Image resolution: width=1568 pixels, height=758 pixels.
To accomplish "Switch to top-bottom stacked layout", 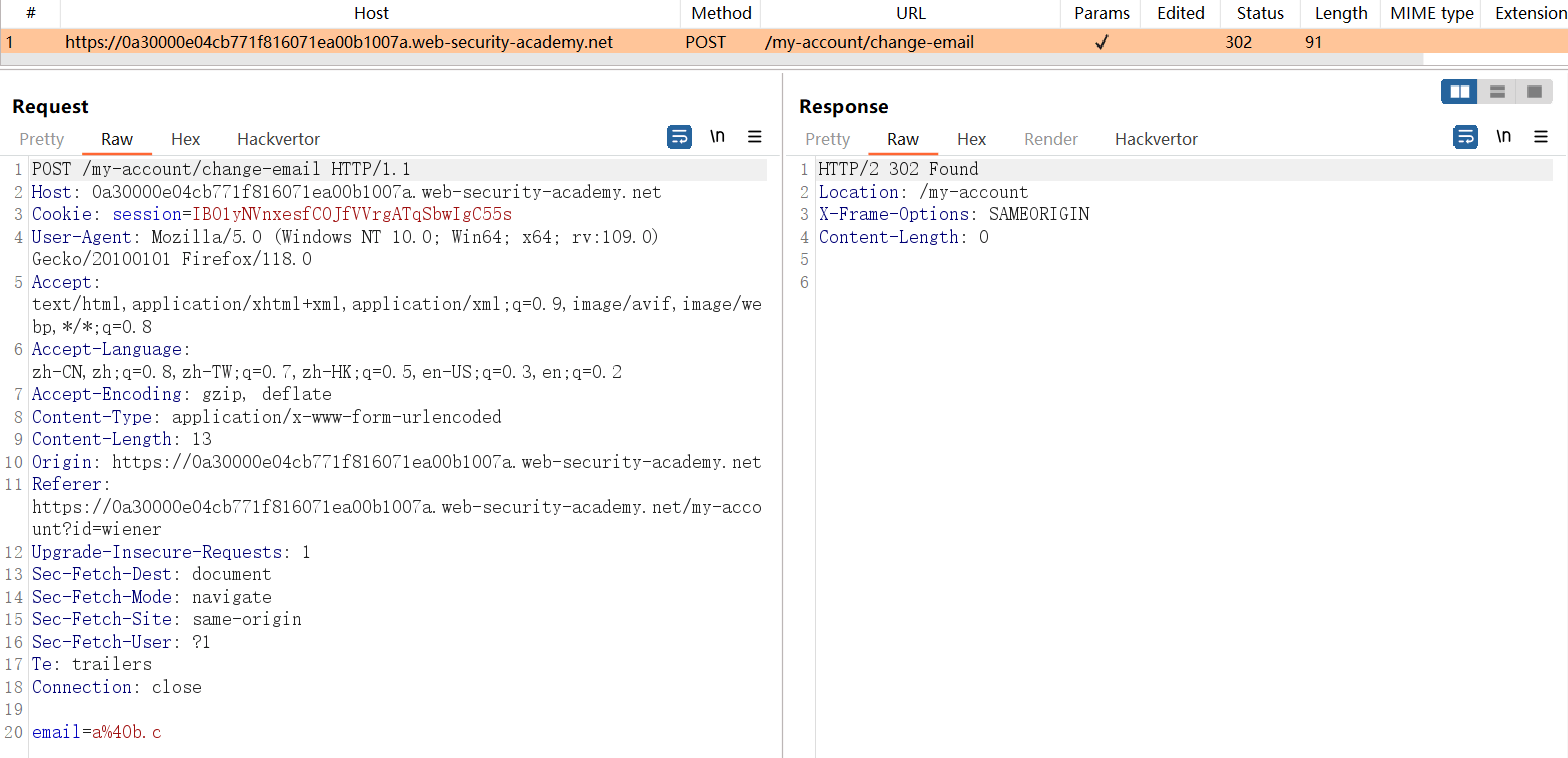I will coord(1497,92).
